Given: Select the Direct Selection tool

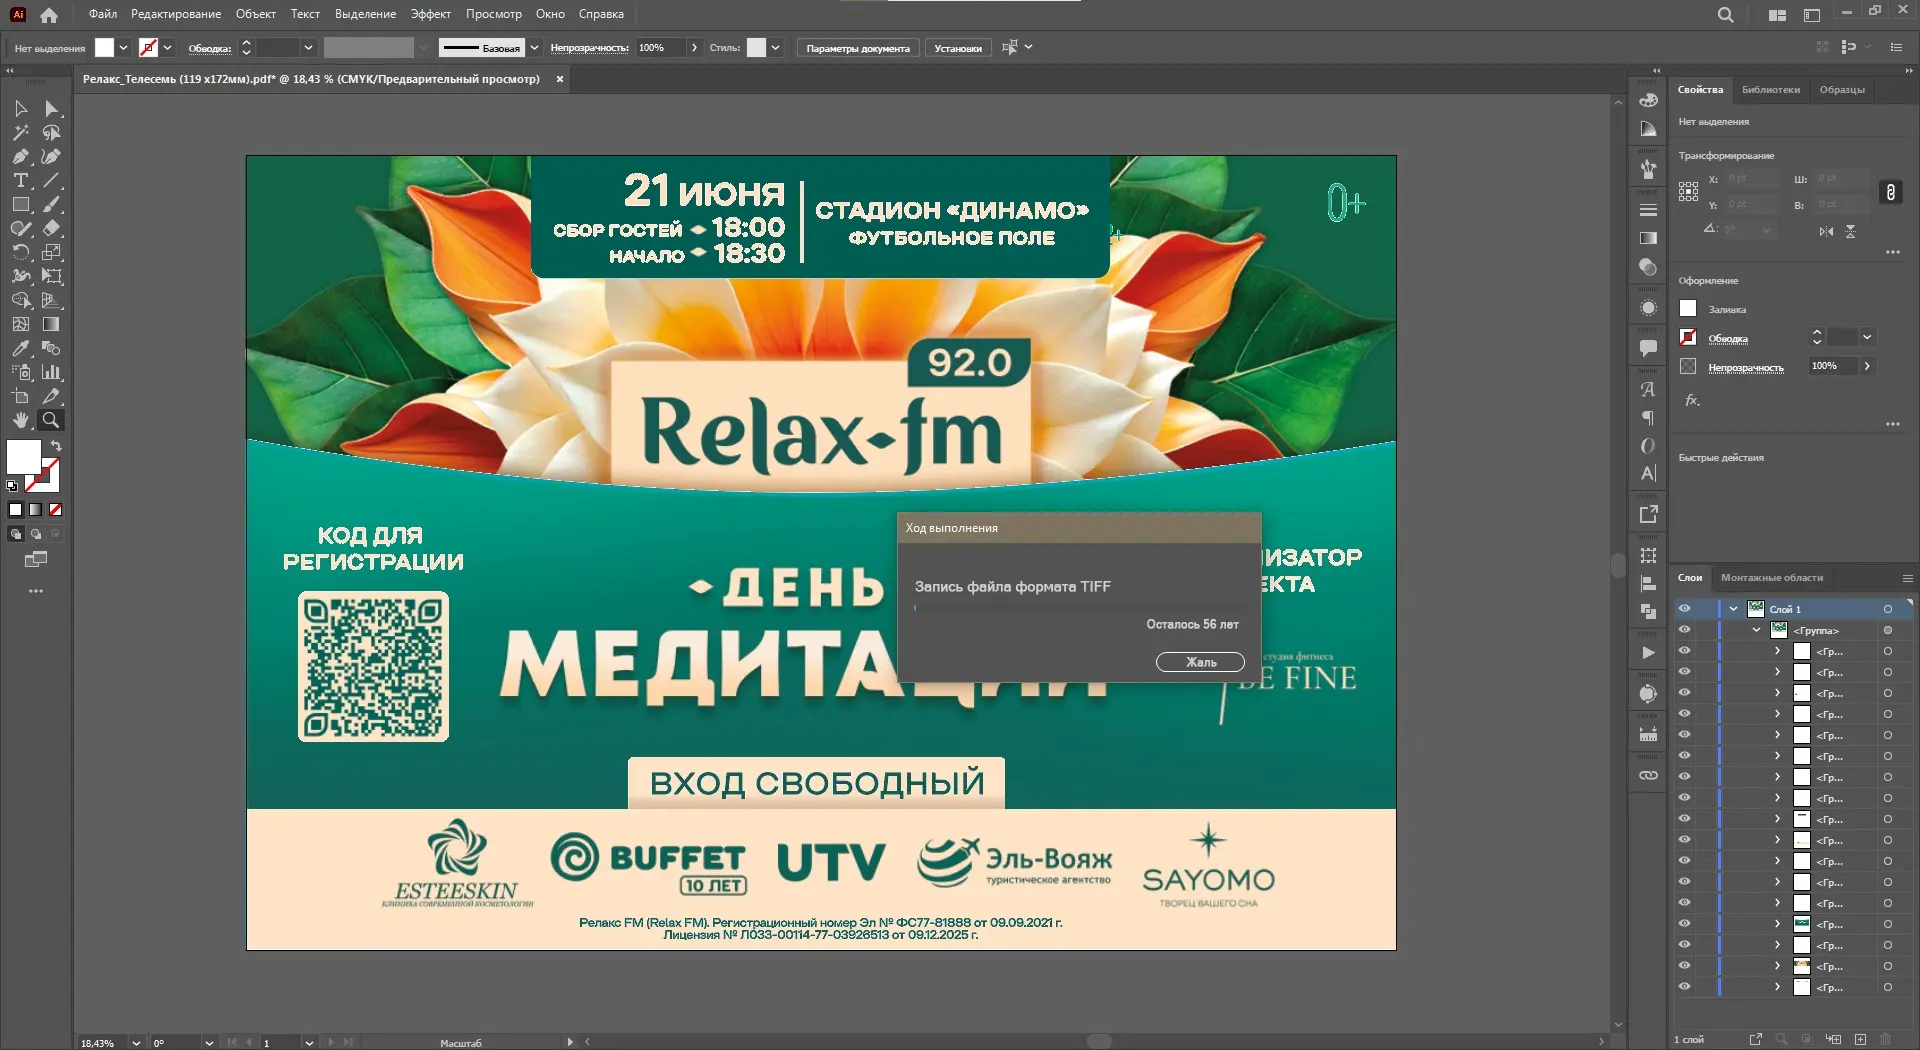Looking at the screenshot, I should 51,108.
